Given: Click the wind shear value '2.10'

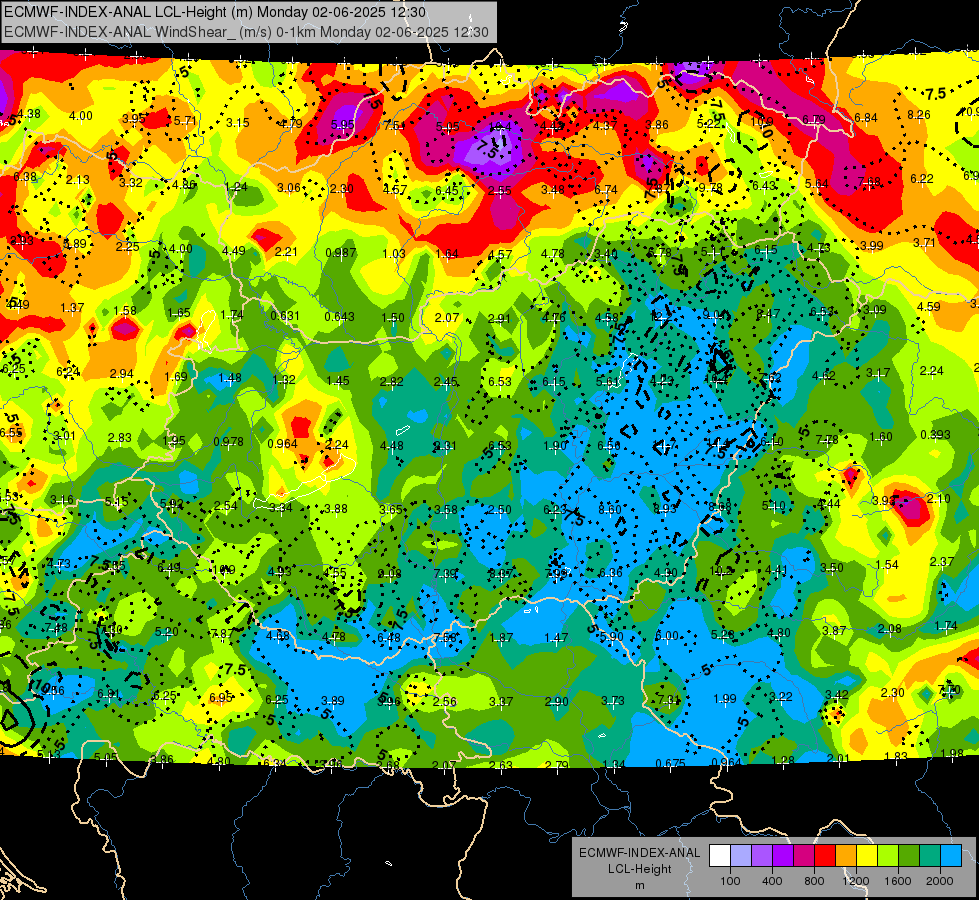Looking at the screenshot, I should tap(939, 498).
